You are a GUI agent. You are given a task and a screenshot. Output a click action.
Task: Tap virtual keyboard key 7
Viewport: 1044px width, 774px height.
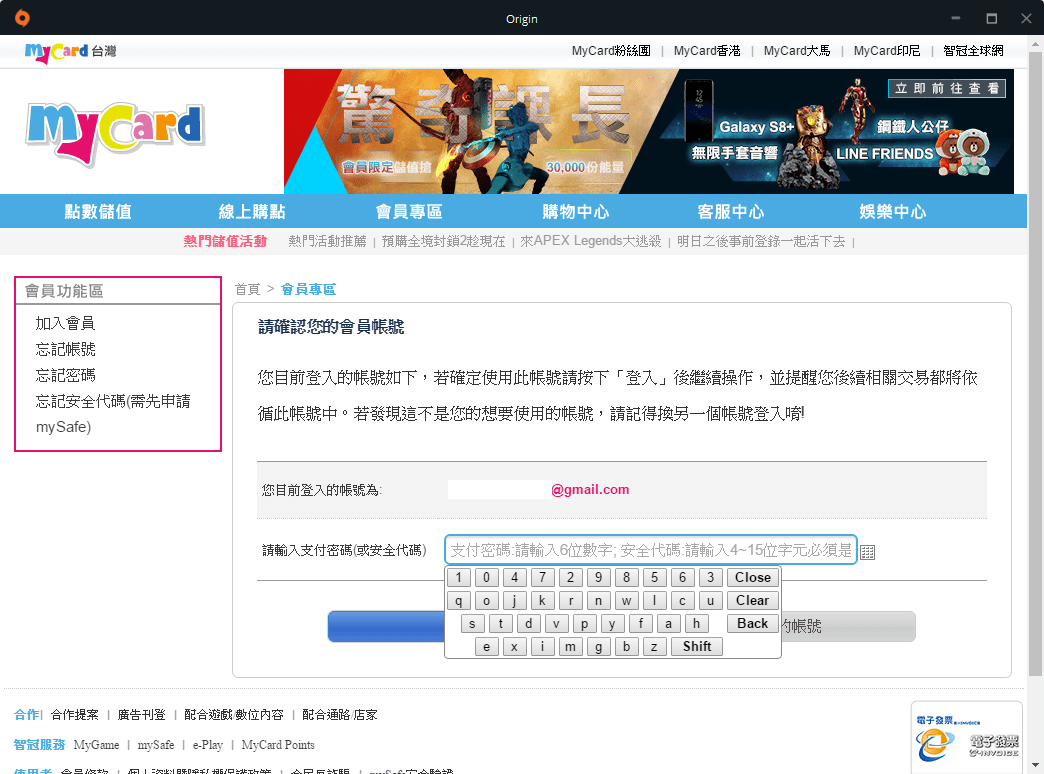click(542, 578)
